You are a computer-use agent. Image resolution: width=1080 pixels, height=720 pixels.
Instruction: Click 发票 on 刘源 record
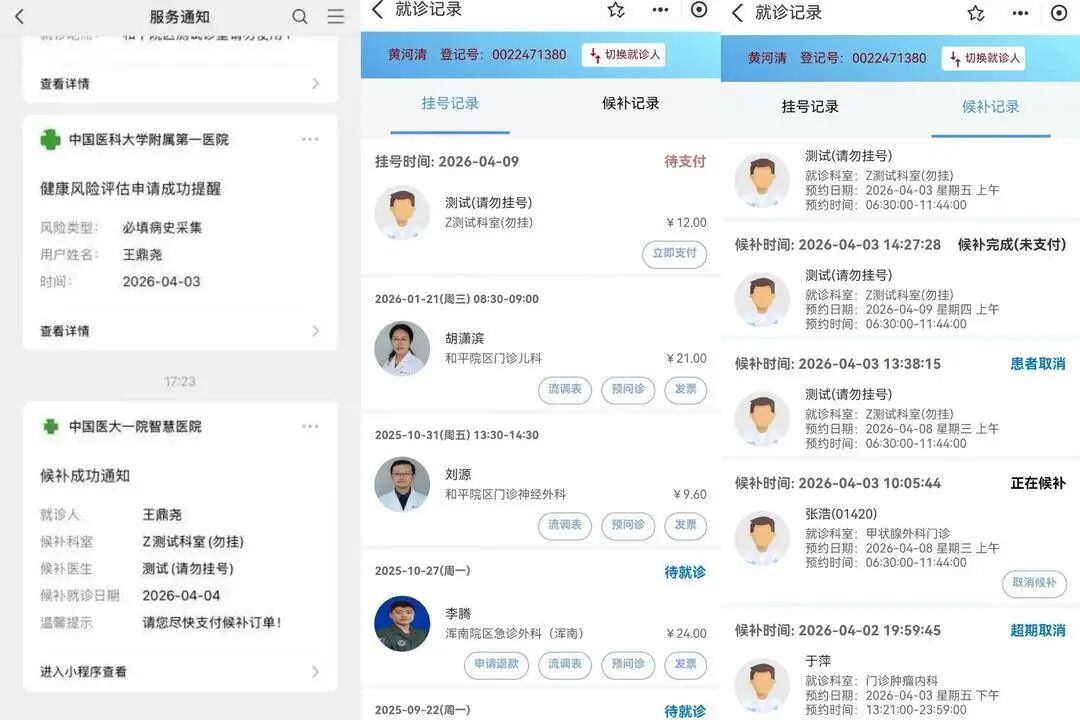coord(685,526)
